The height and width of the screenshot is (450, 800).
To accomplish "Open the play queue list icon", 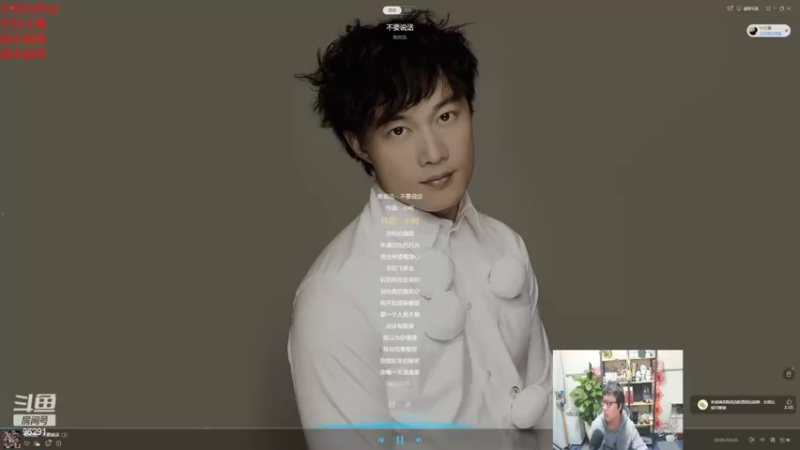I will (785, 440).
